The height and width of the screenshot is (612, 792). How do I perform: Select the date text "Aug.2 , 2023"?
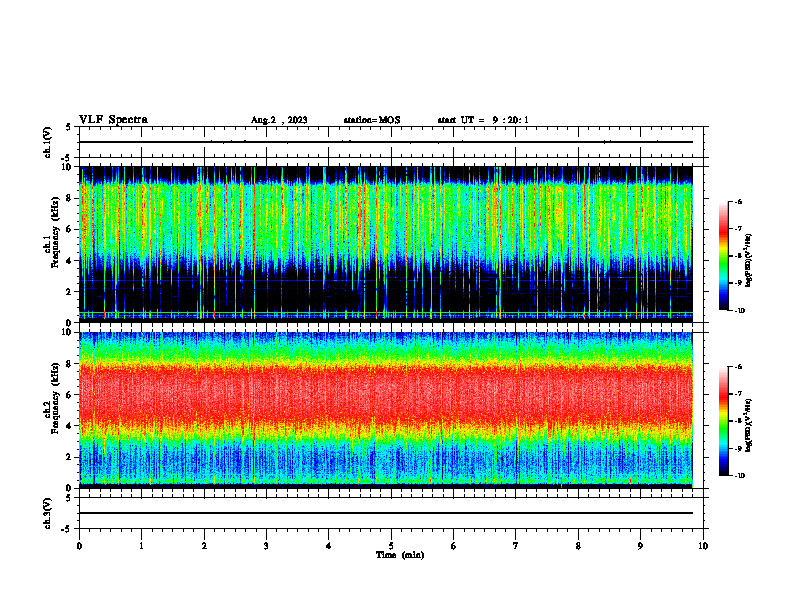coord(279,120)
